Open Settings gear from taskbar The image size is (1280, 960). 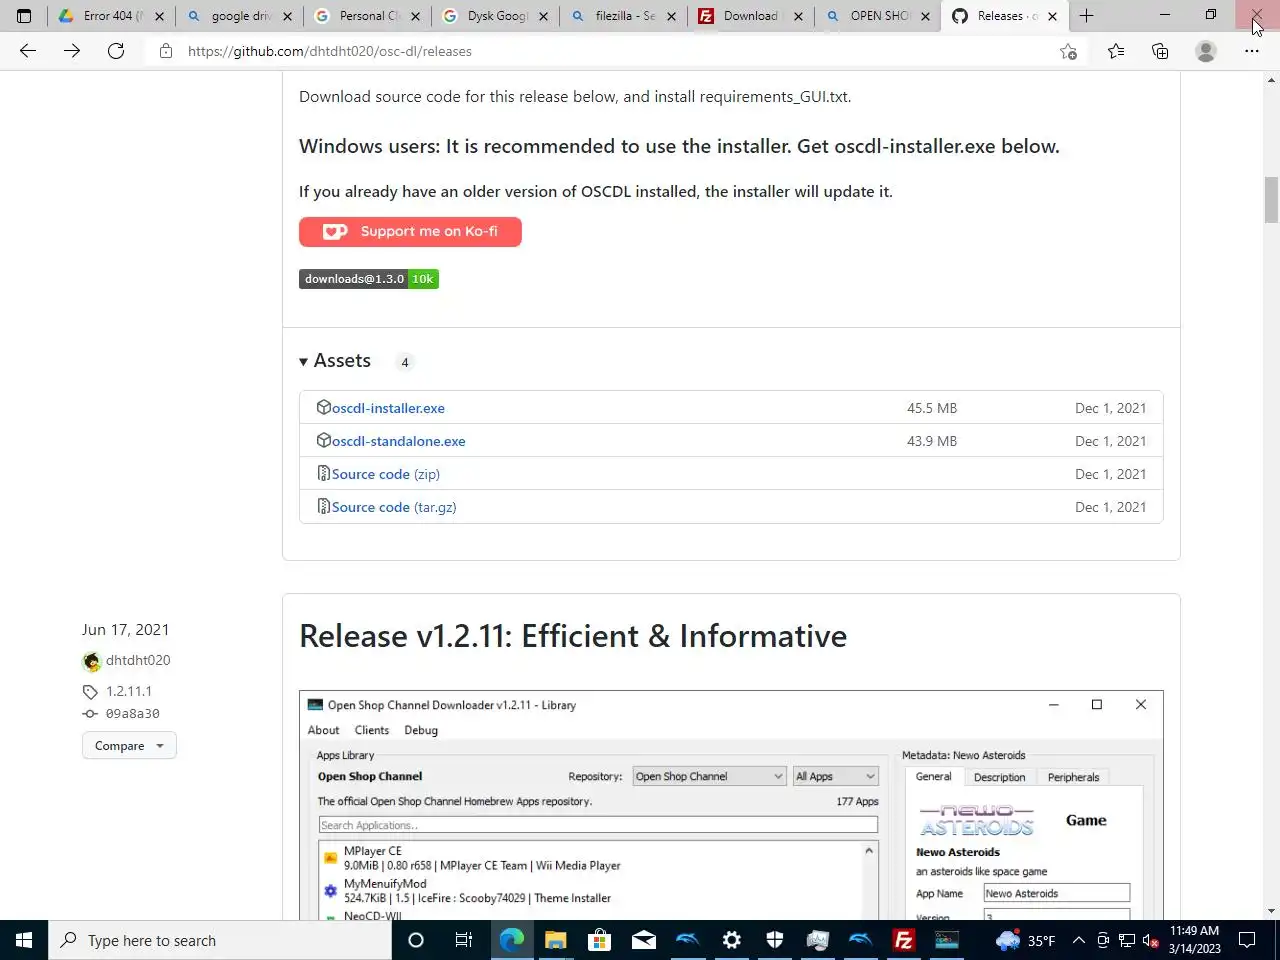click(732, 940)
